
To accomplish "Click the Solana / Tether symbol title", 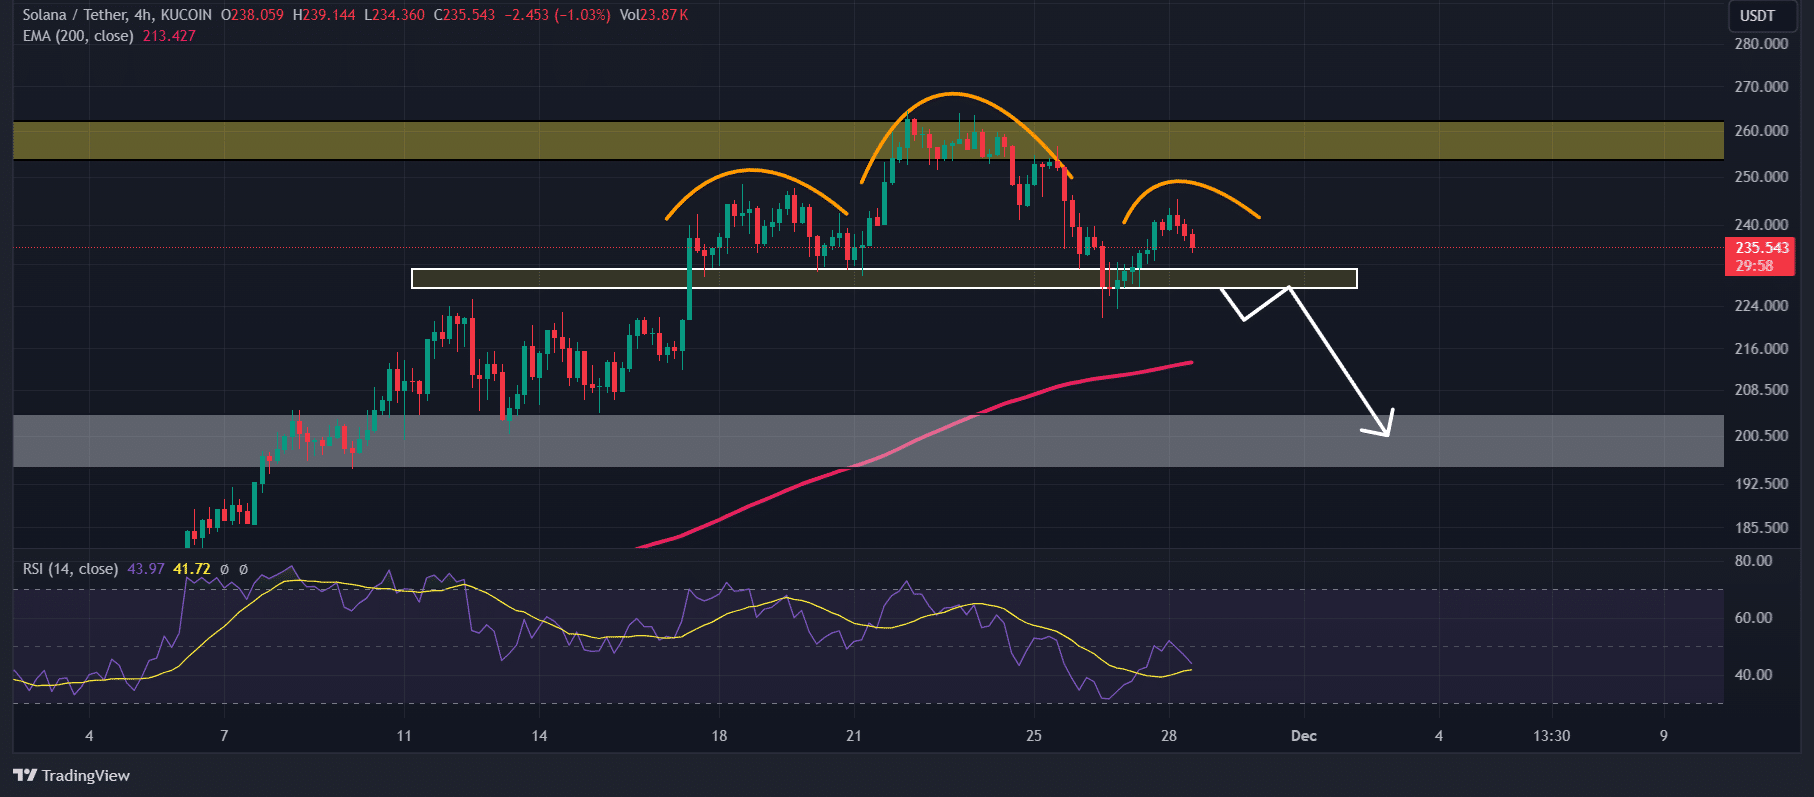I will 117,15.
